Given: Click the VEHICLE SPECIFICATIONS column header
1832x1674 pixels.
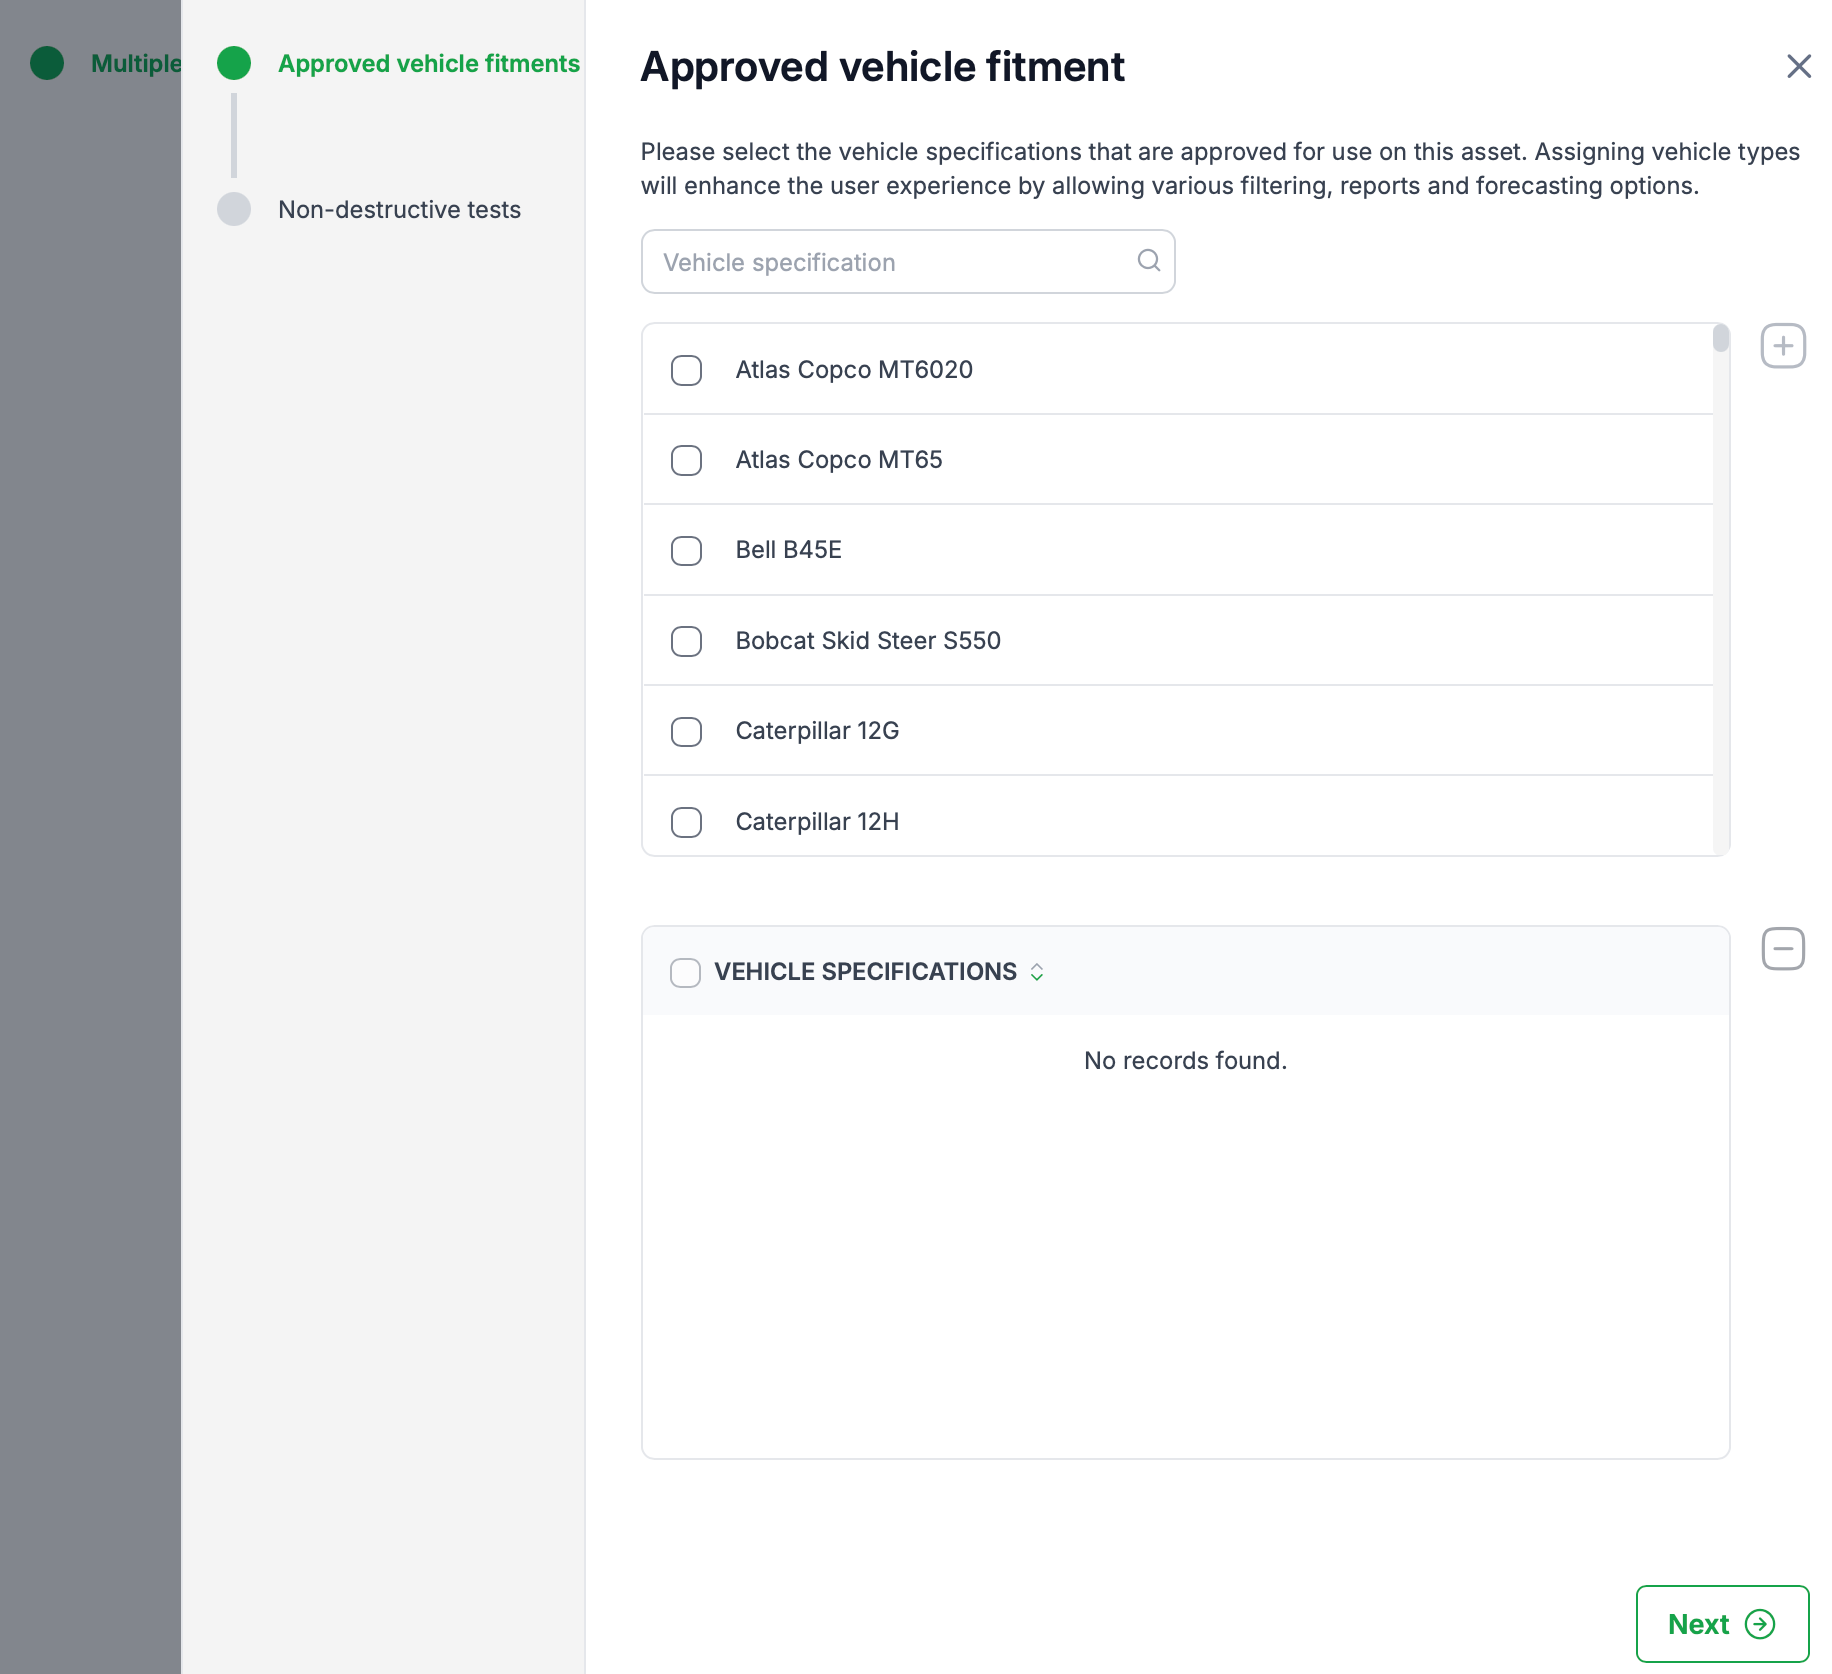Looking at the screenshot, I should pyautogui.click(x=865, y=972).
